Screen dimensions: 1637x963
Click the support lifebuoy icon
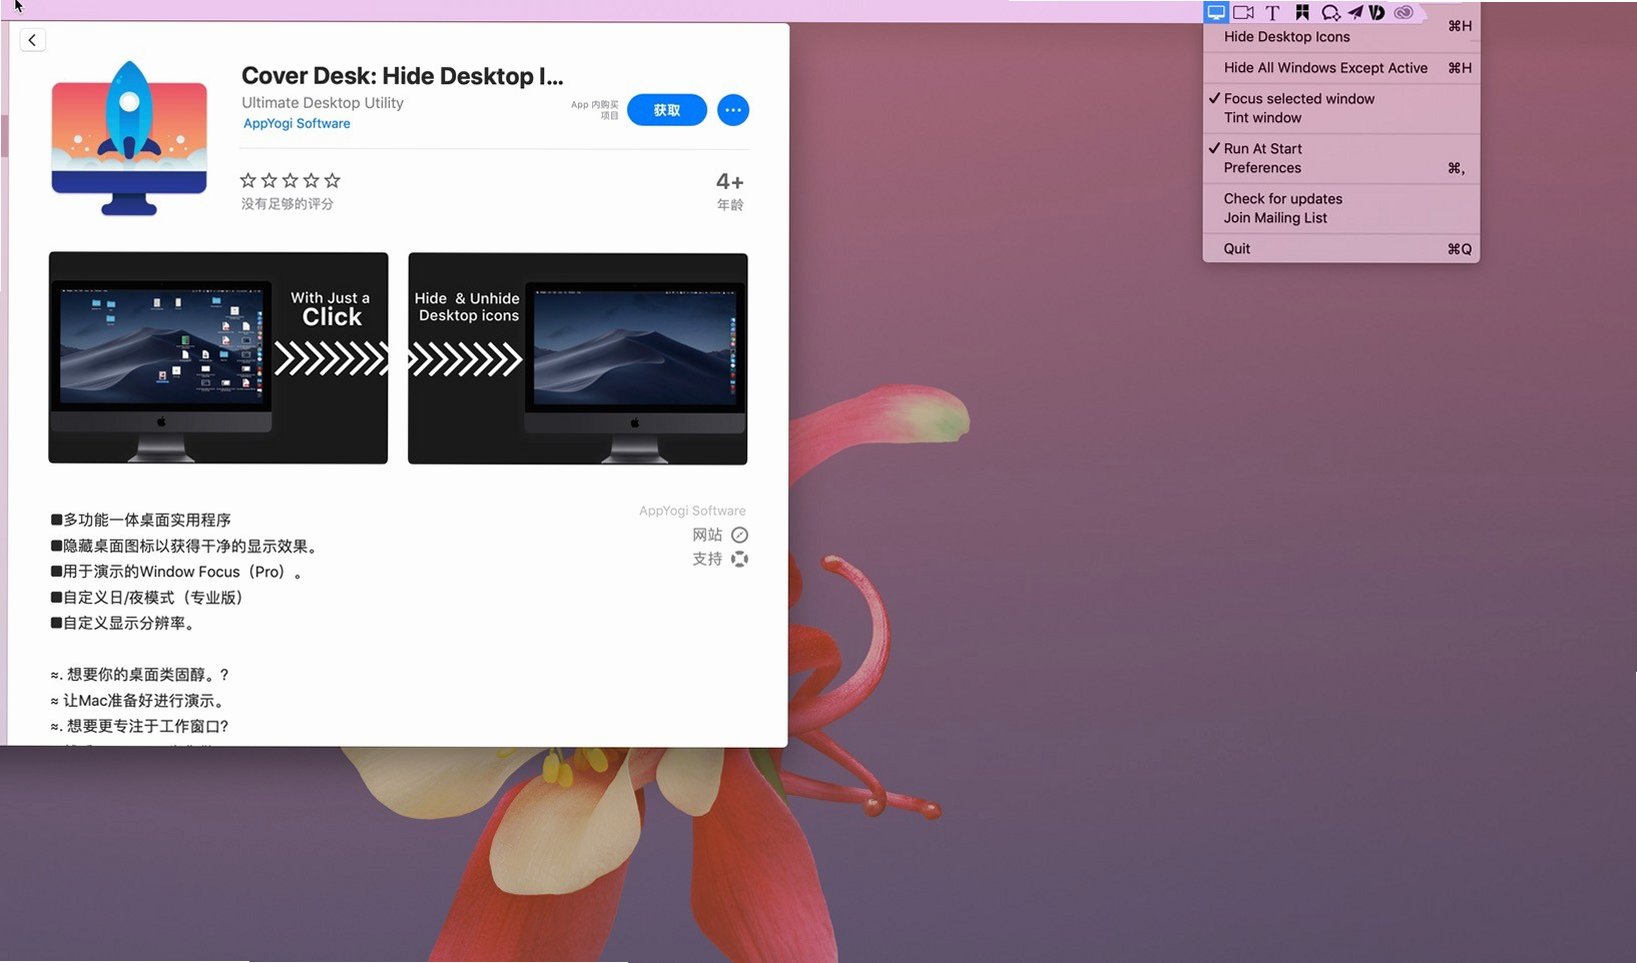click(x=740, y=559)
